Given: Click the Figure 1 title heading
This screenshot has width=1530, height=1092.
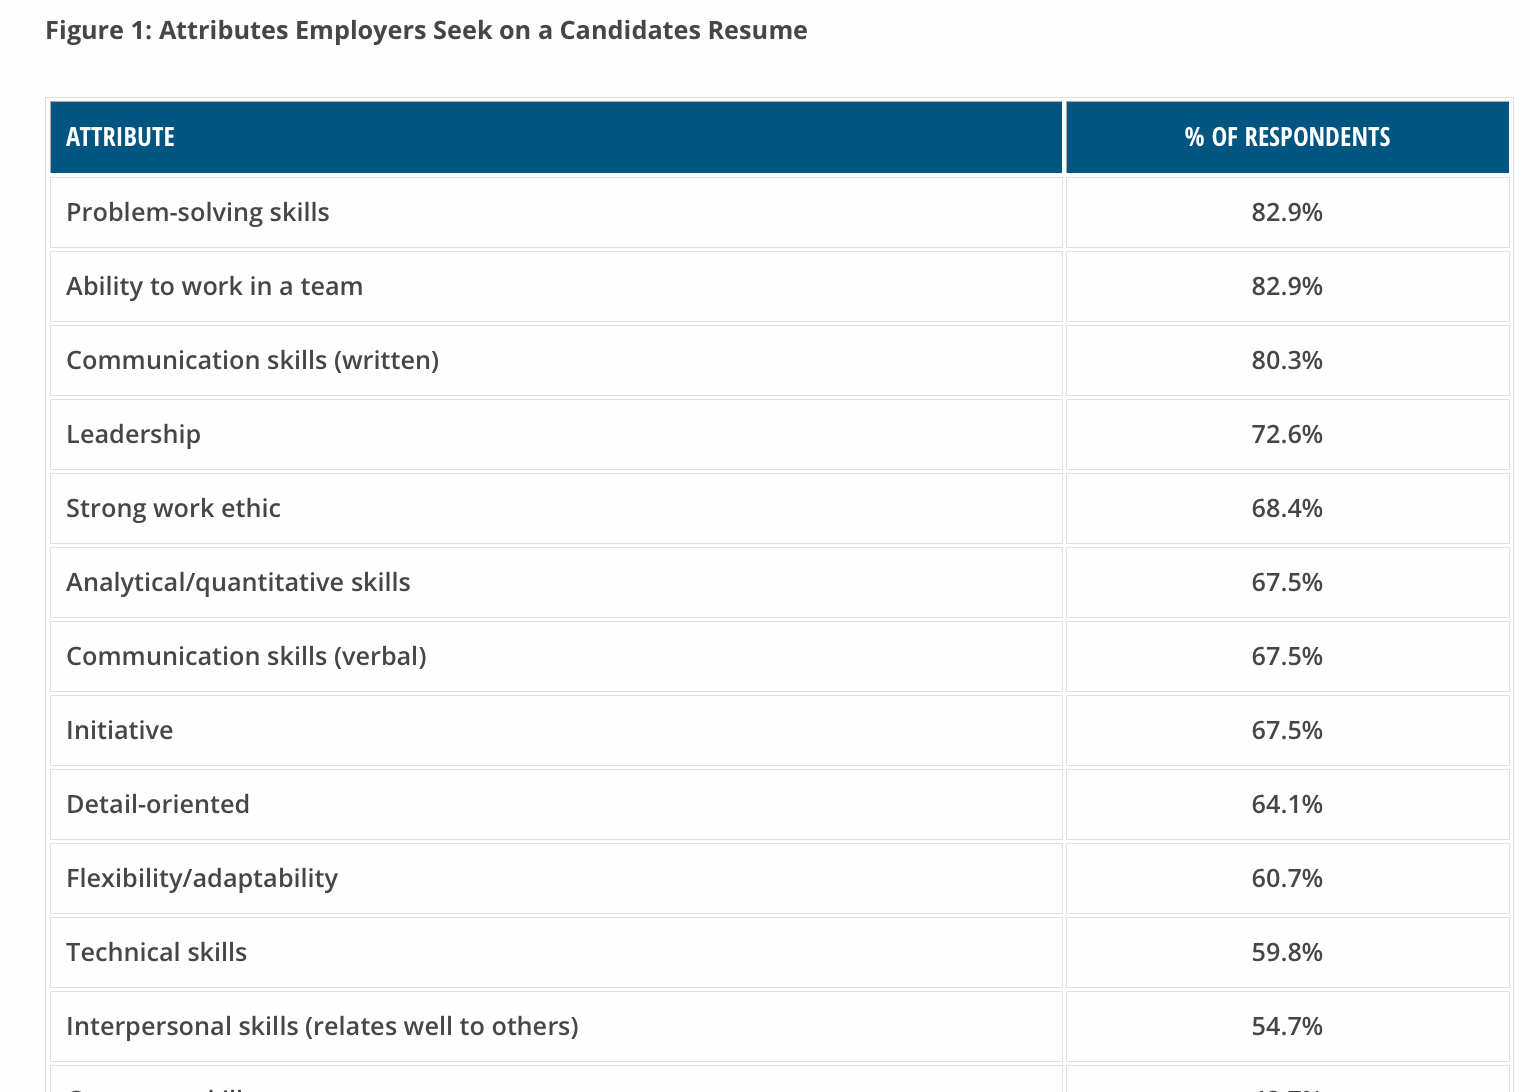Looking at the screenshot, I should click(426, 30).
